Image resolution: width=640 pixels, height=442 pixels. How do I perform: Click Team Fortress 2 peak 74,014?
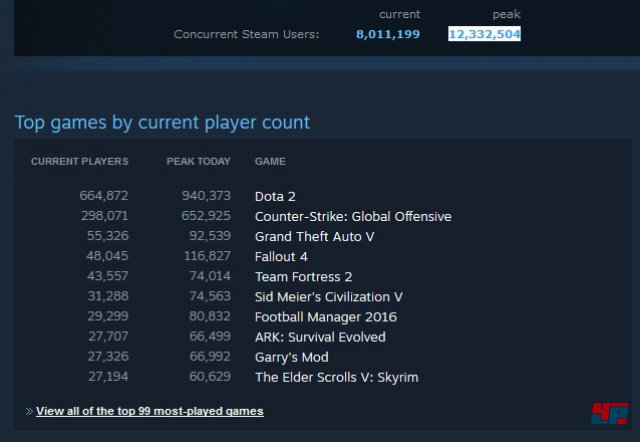click(210, 276)
